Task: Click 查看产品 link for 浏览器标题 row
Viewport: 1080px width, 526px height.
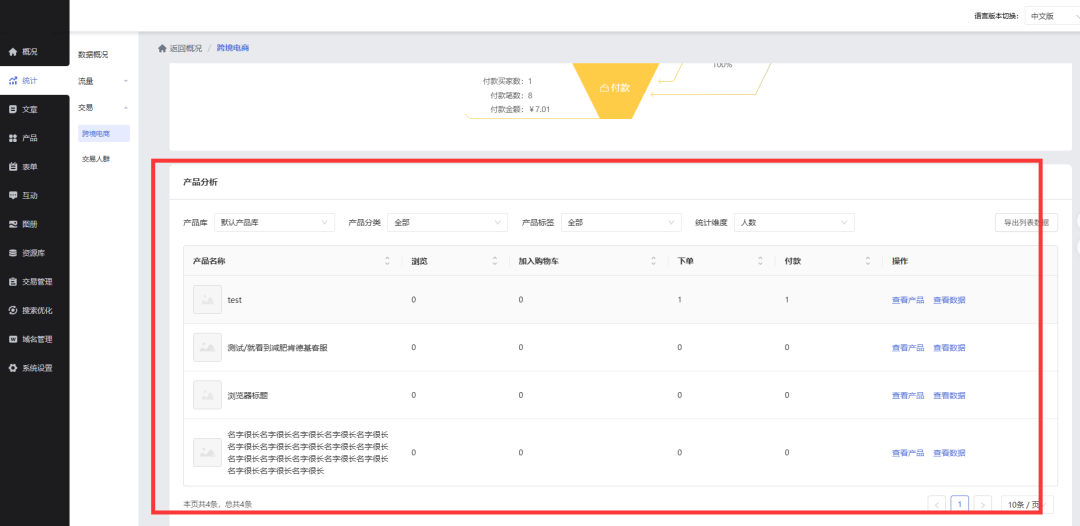Action: click(907, 395)
